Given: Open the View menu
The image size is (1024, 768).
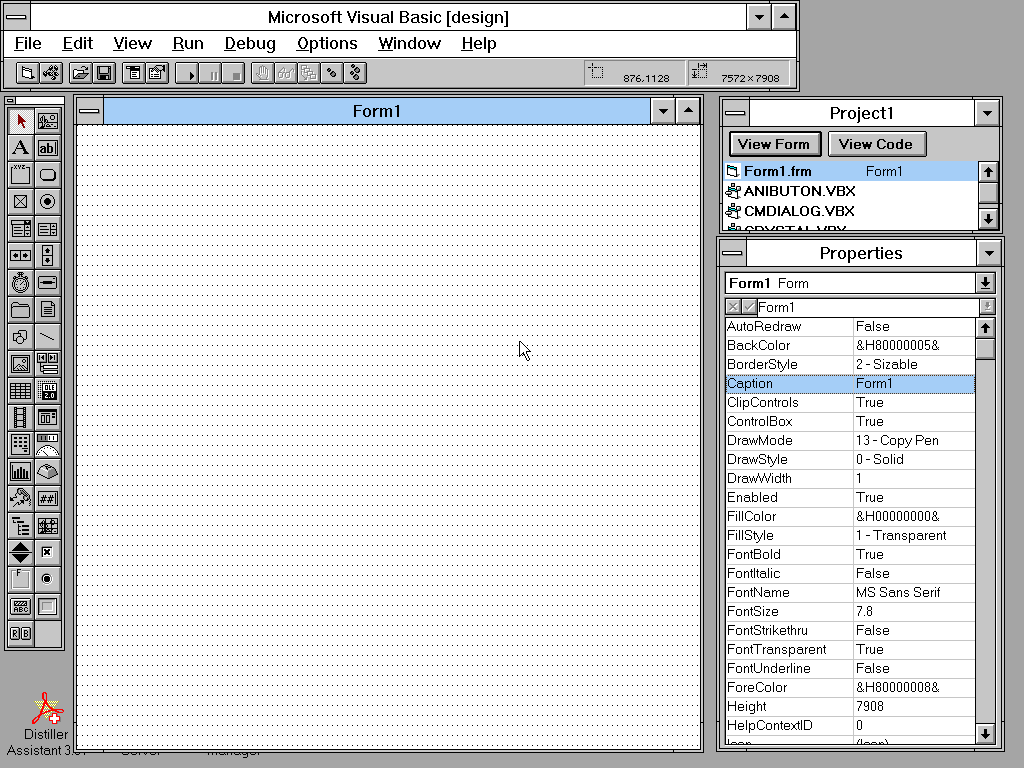Looking at the screenshot, I should click(133, 43).
